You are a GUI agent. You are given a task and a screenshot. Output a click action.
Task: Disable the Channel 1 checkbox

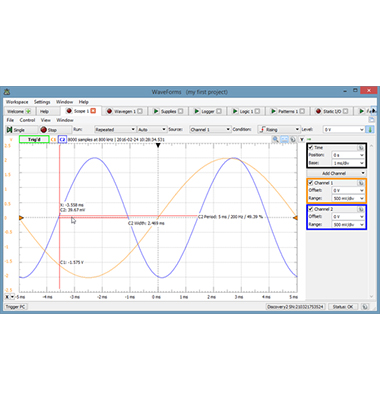tap(311, 183)
